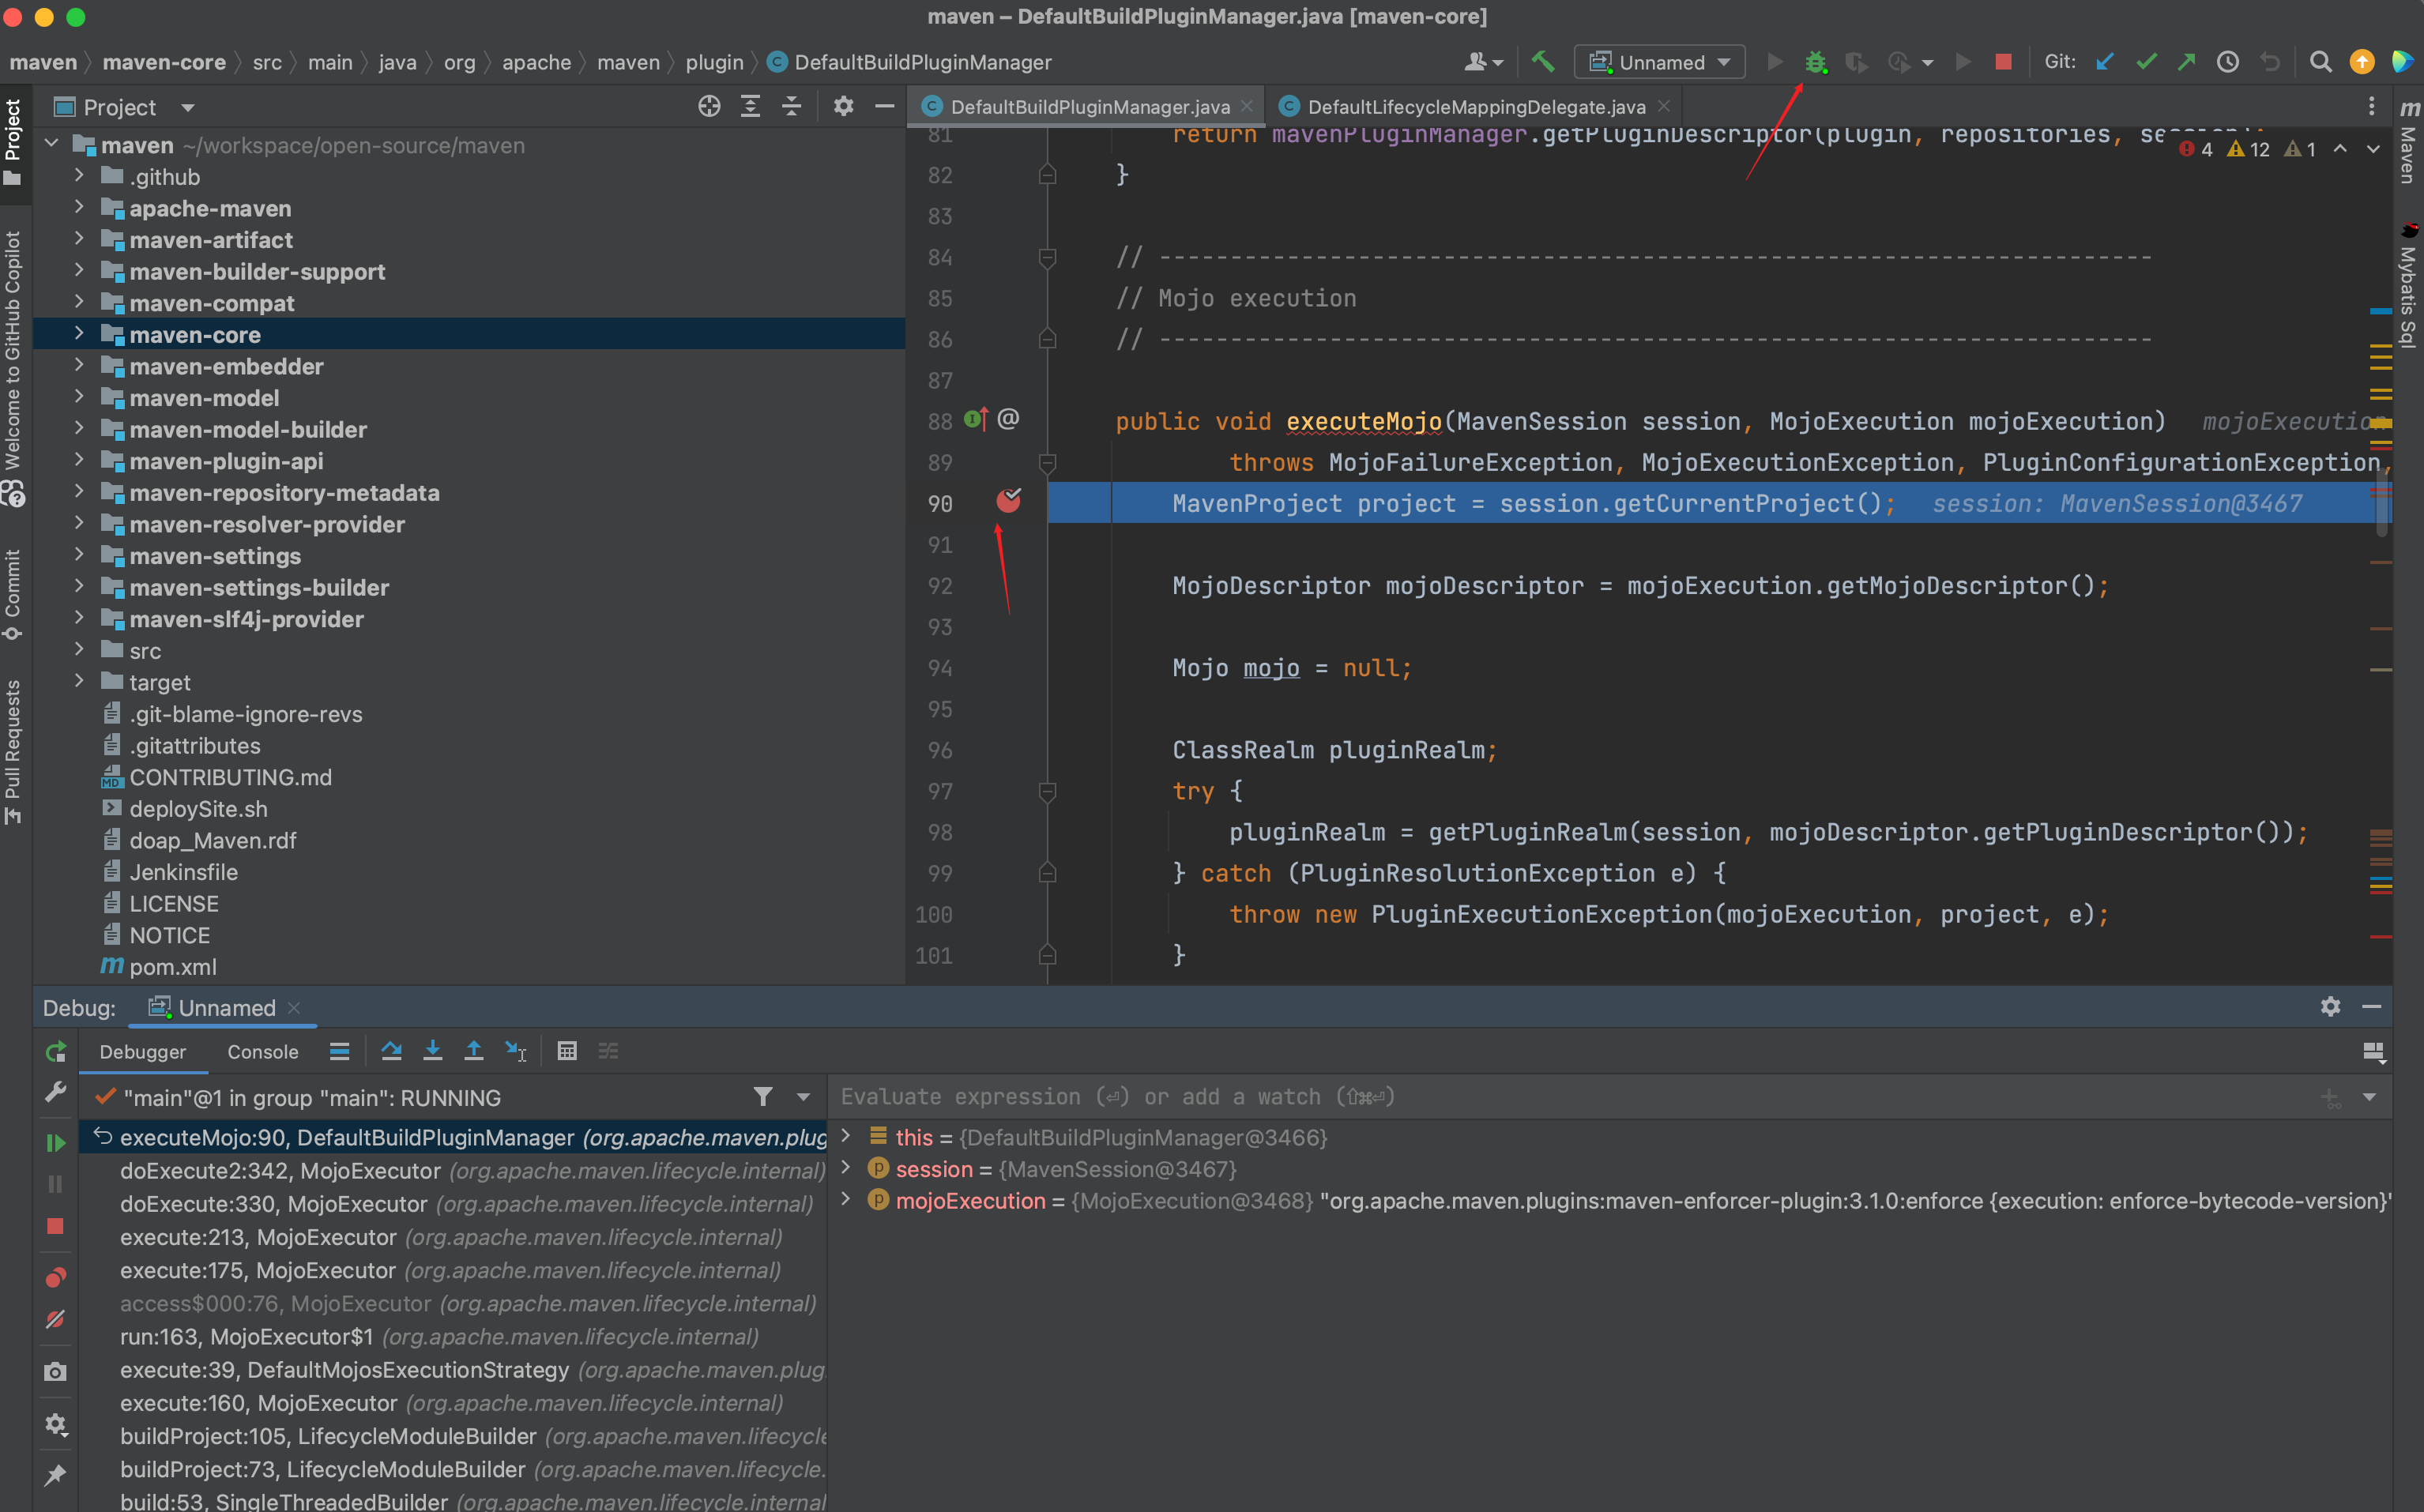The height and width of the screenshot is (1512, 2424).
Task: Switch to DefaultLifecycleMappingDelegate.java tab
Action: (x=1476, y=106)
